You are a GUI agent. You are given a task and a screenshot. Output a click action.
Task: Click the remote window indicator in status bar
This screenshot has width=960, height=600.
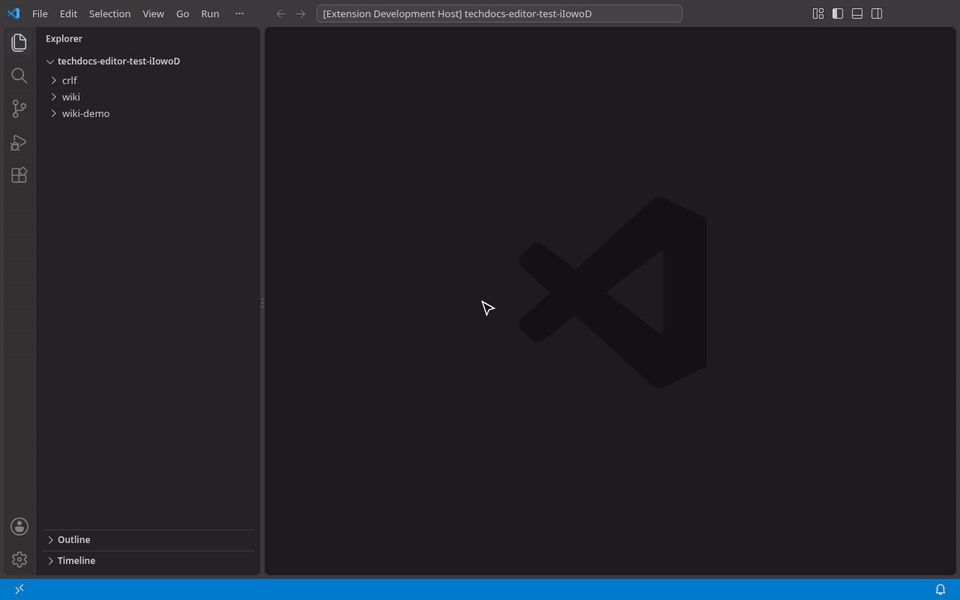pyautogui.click(x=20, y=589)
